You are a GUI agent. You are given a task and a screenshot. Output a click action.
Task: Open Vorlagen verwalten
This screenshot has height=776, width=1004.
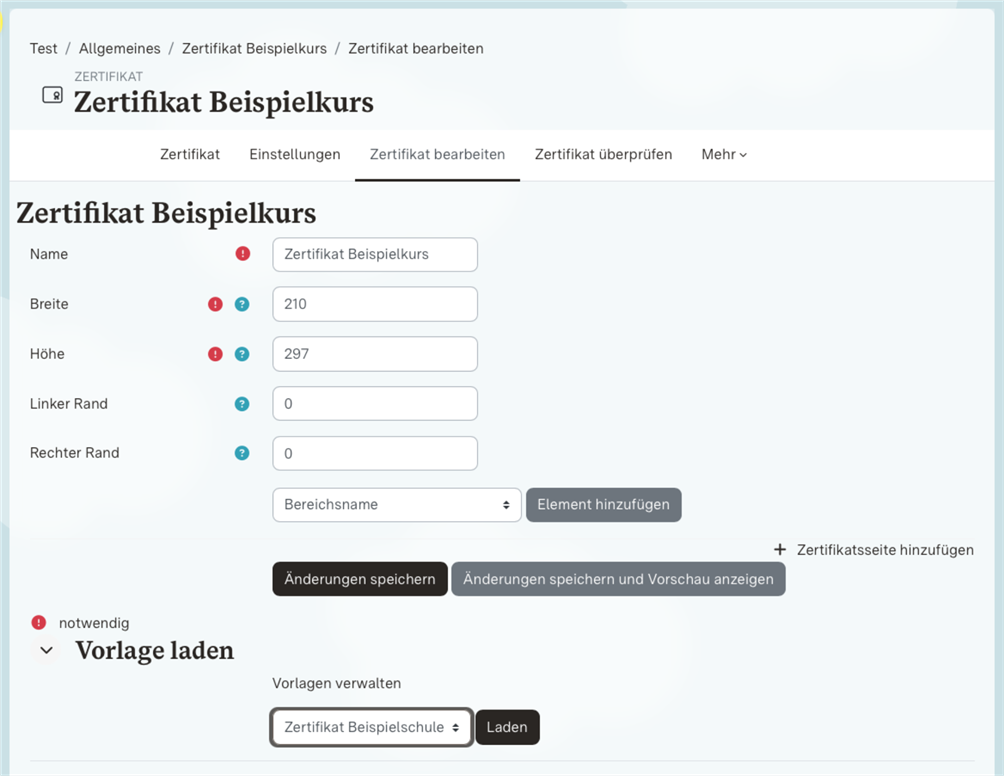coord(336,683)
